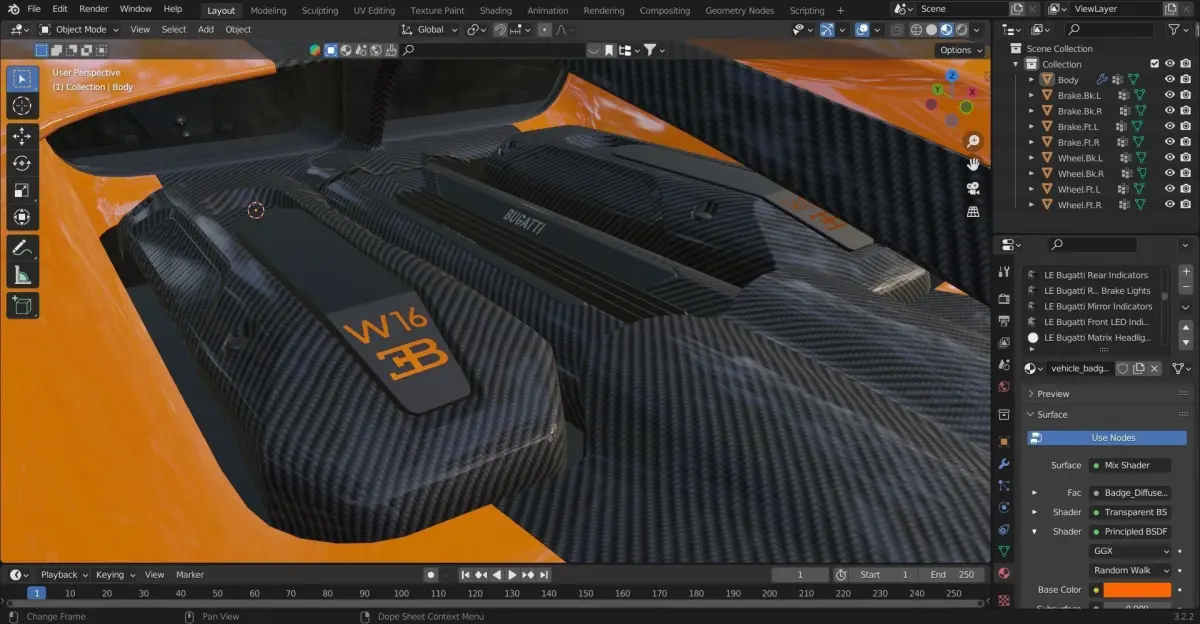Hide Brake.Bk.L in viewport
This screenshot has height=624, width=1200.
1169,95
